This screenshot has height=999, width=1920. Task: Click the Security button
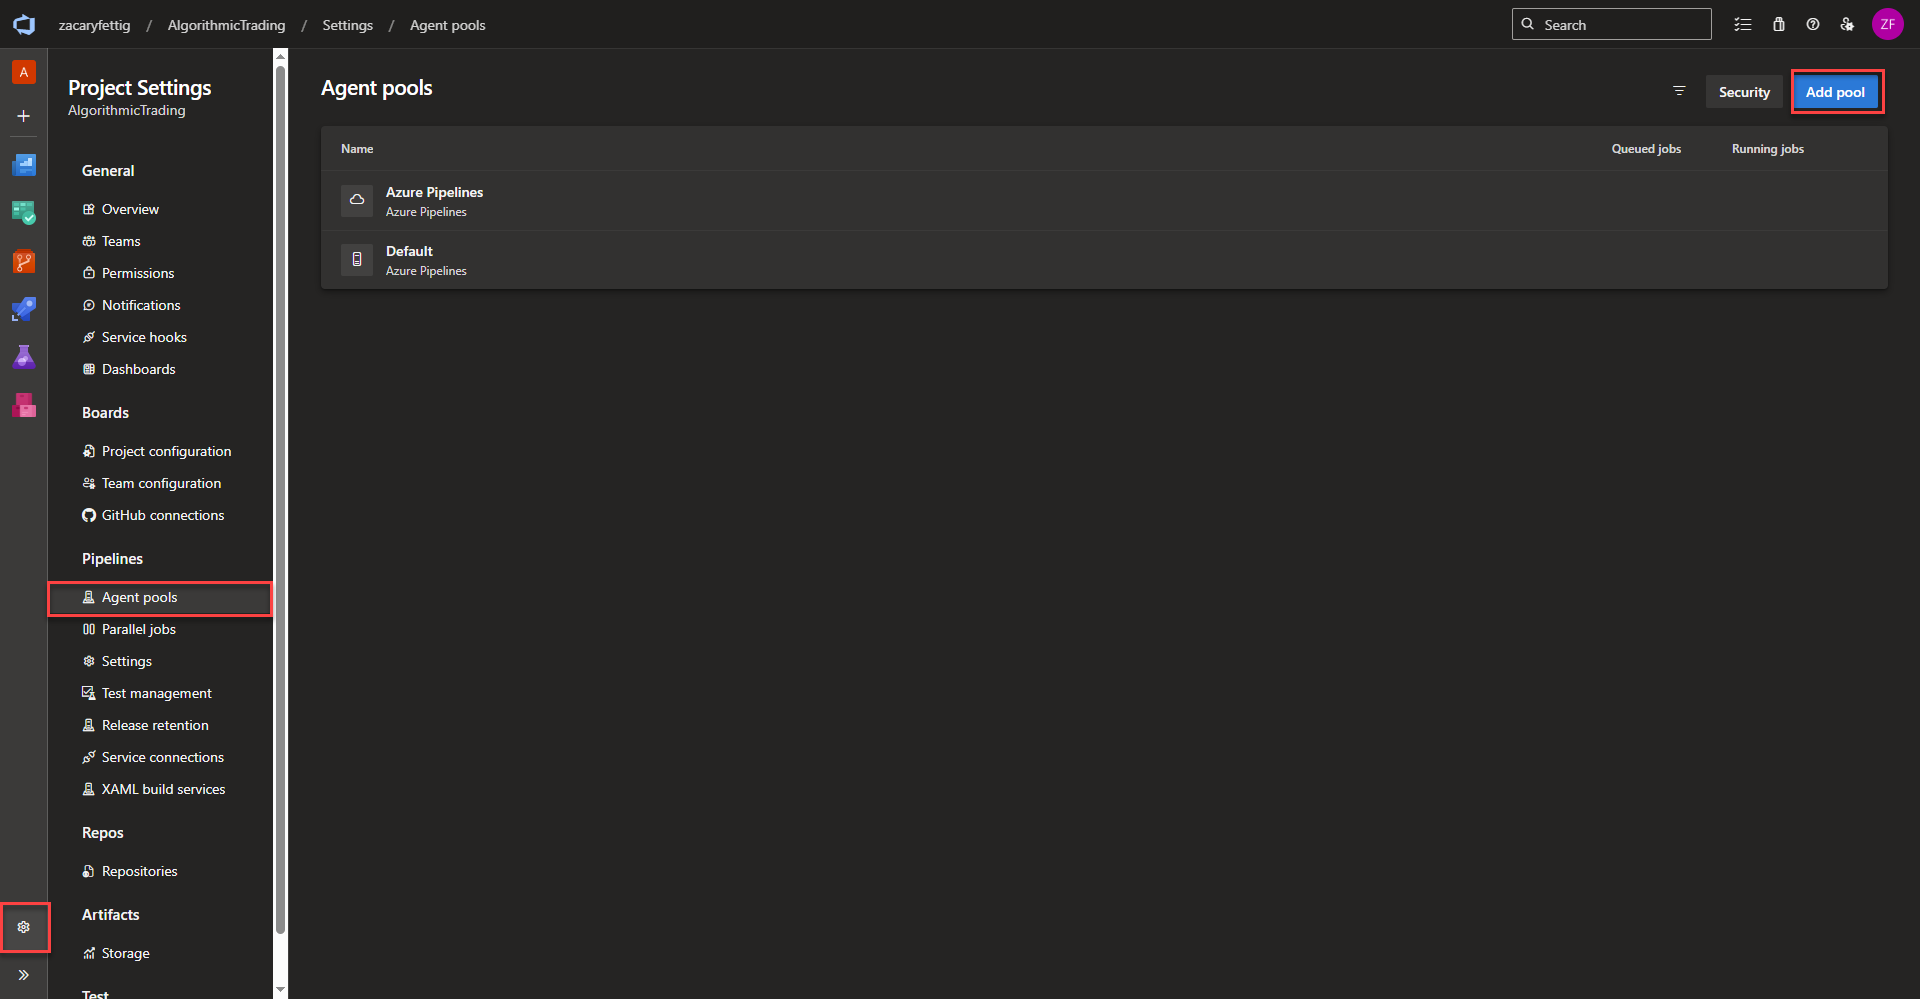1744,92
